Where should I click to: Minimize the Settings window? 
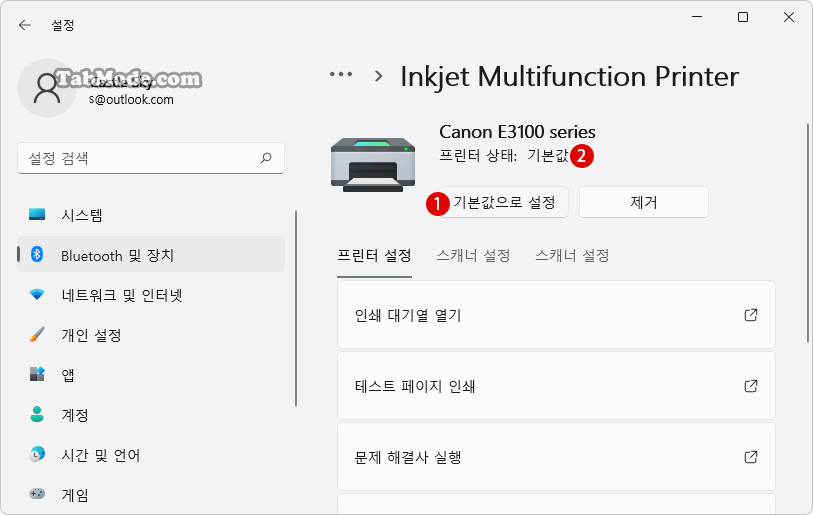697,17
